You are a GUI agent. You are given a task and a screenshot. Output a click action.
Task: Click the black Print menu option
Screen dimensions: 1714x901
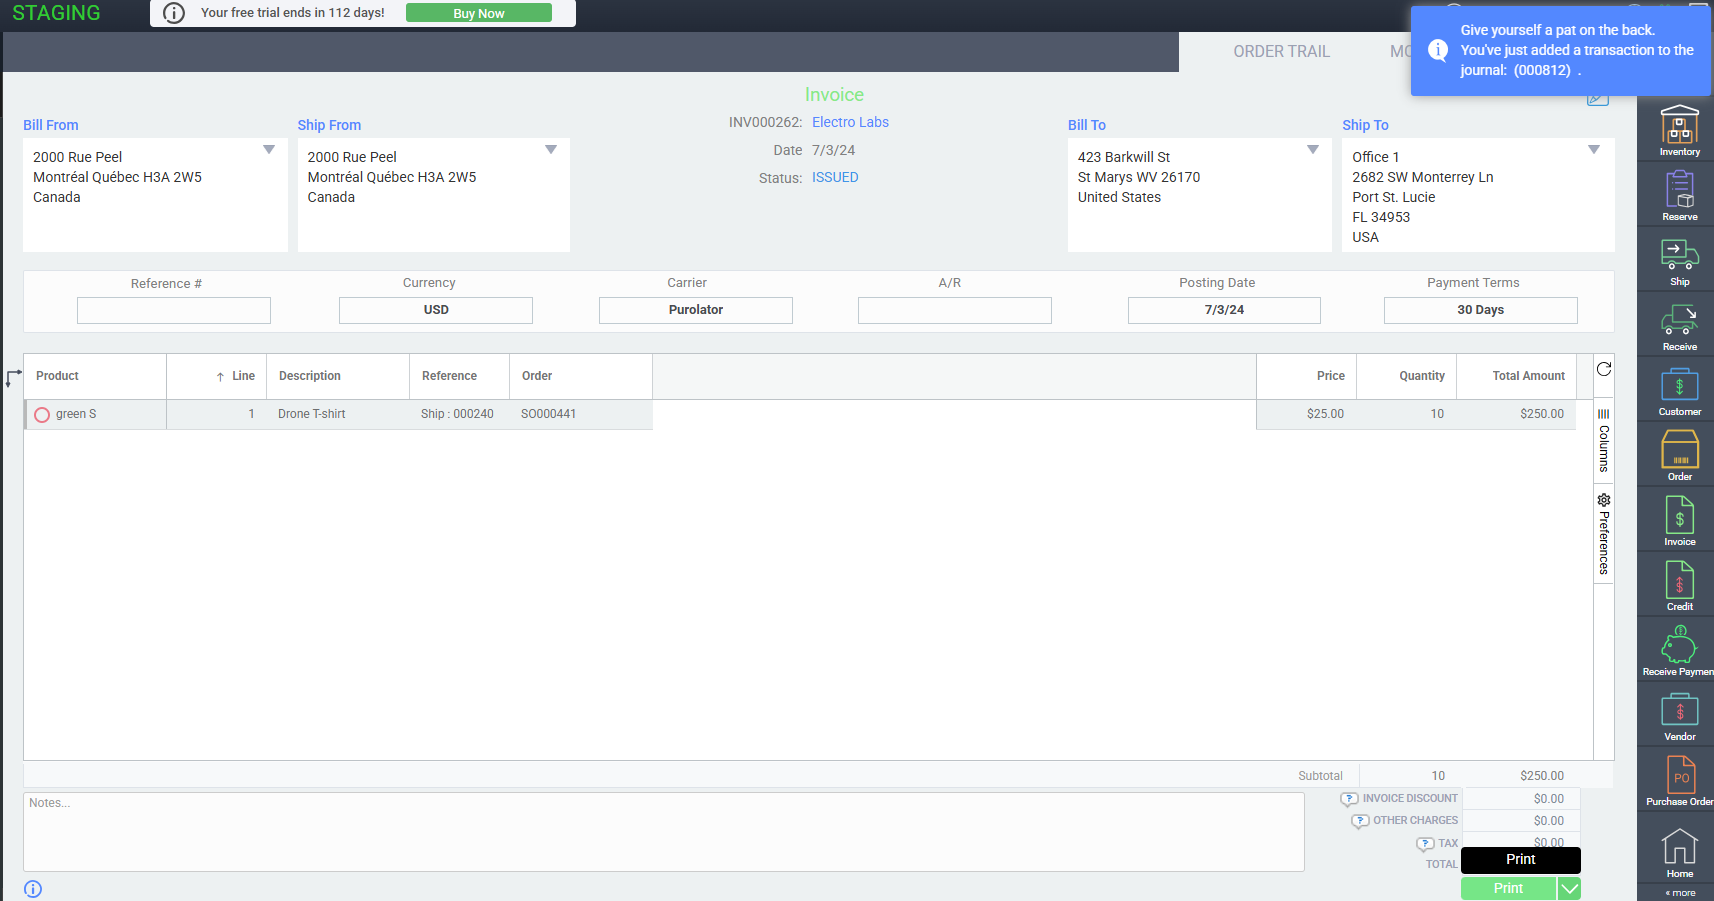[x=1520, y=860]
